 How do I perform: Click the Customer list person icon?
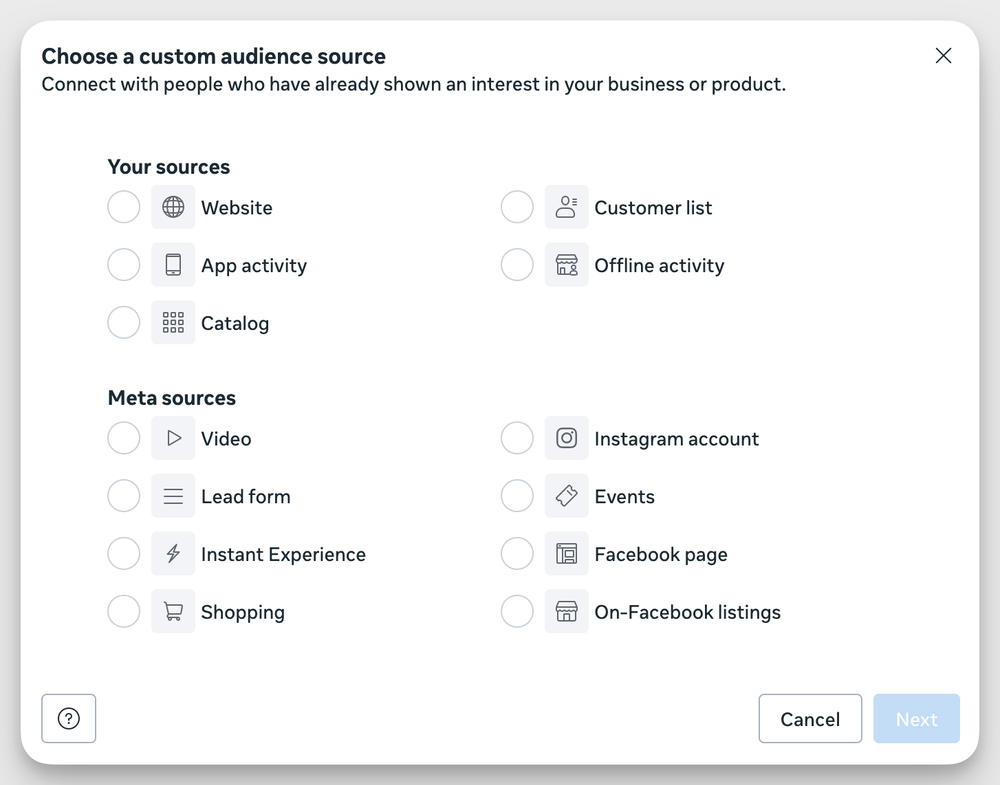coord(566,208)
